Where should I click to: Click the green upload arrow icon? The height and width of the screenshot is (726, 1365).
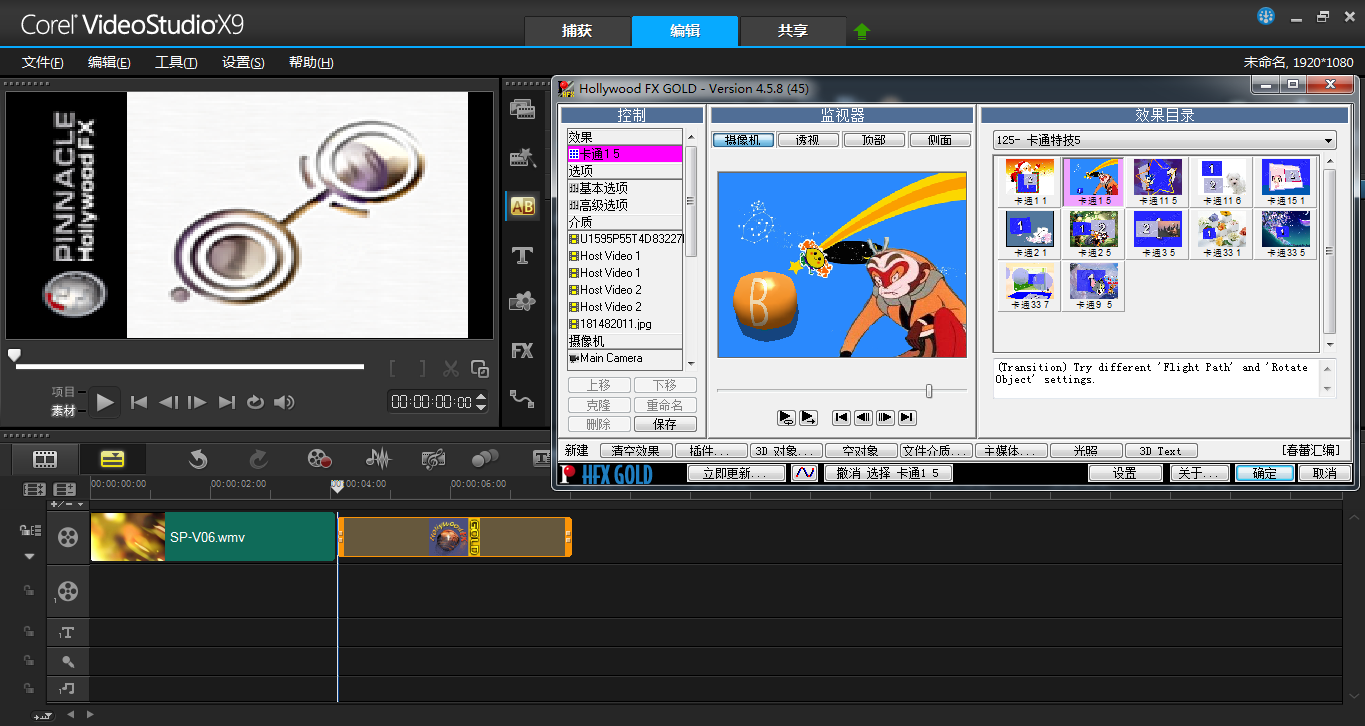(862, 31)
